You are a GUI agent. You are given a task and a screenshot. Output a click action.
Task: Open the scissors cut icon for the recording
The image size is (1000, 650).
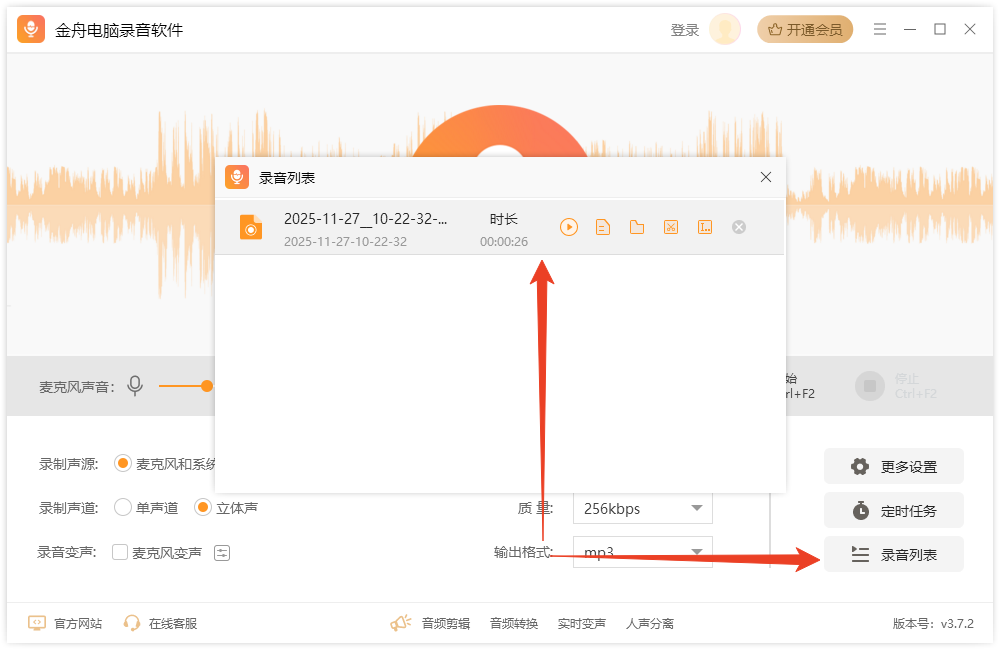click(671, 227)
